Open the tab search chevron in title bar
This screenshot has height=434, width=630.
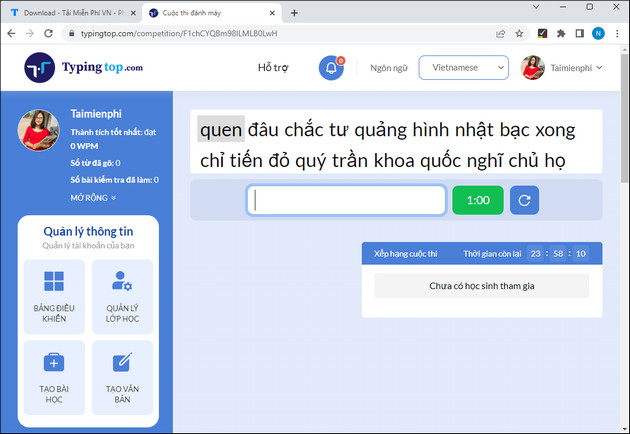[536, 7]
